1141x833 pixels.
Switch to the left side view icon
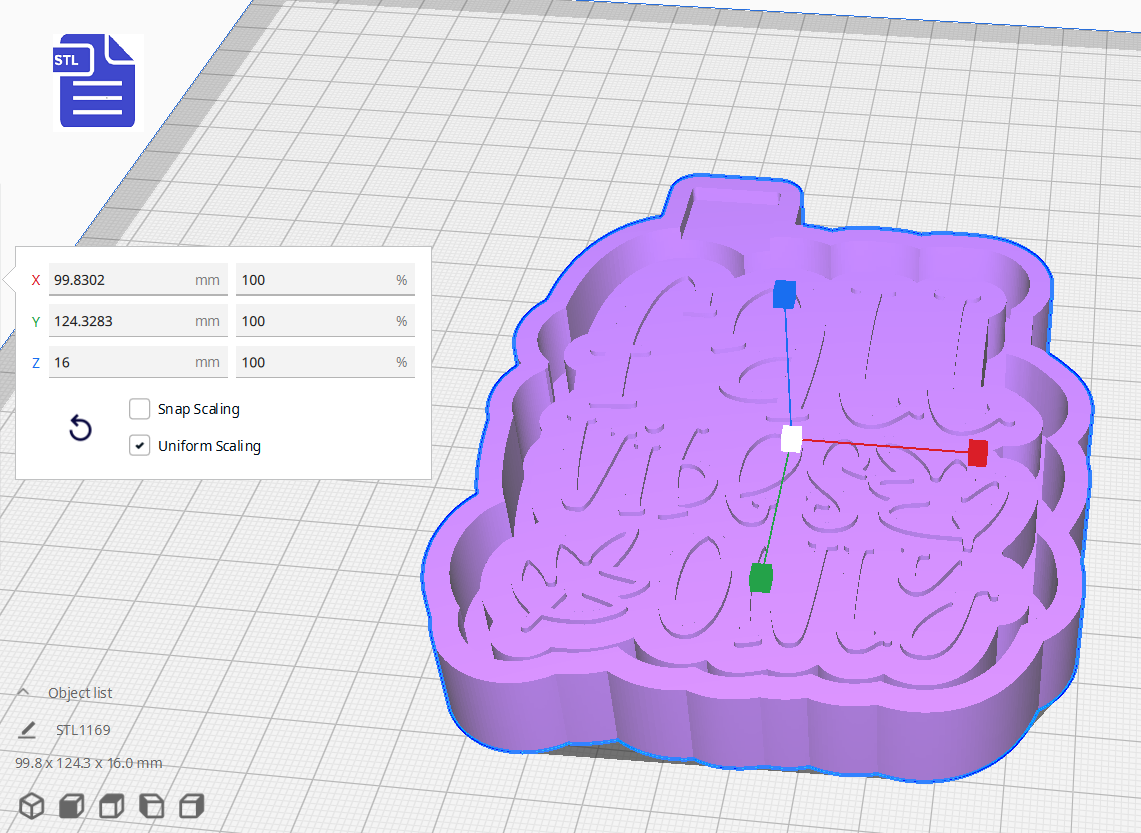coord(151,805)
